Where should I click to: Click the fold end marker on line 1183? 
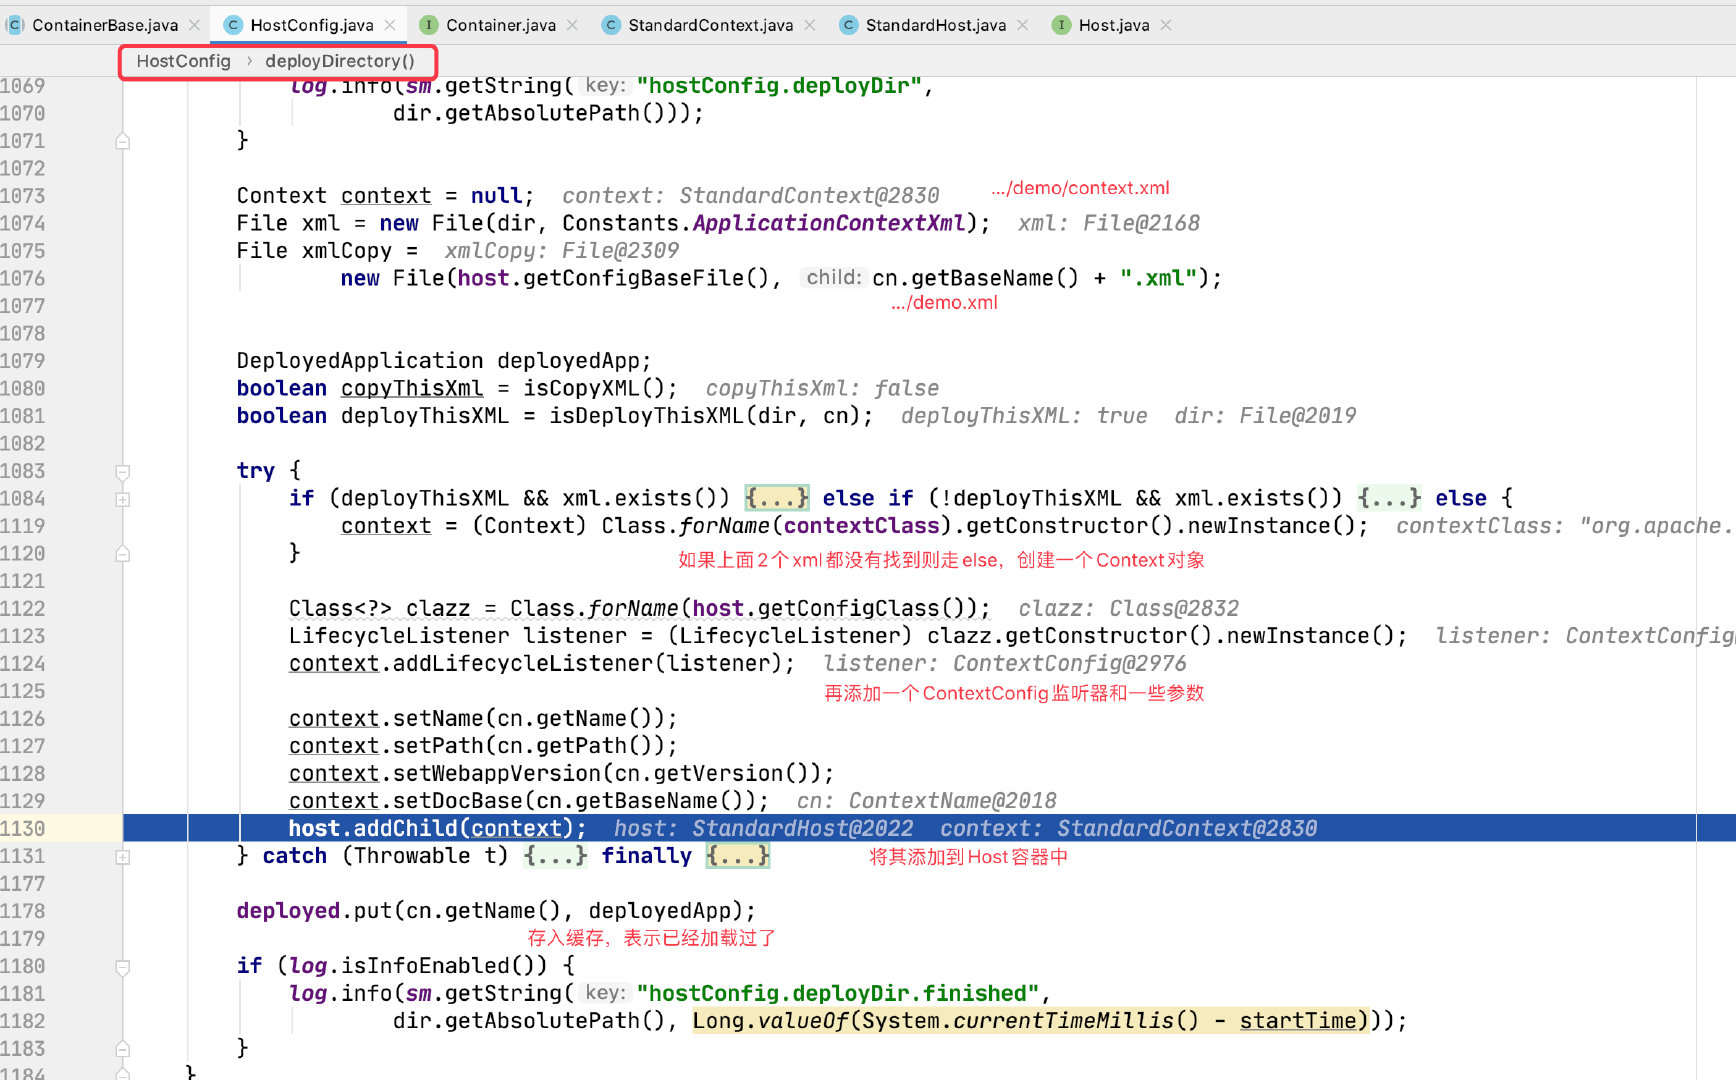click(123, 1049)
